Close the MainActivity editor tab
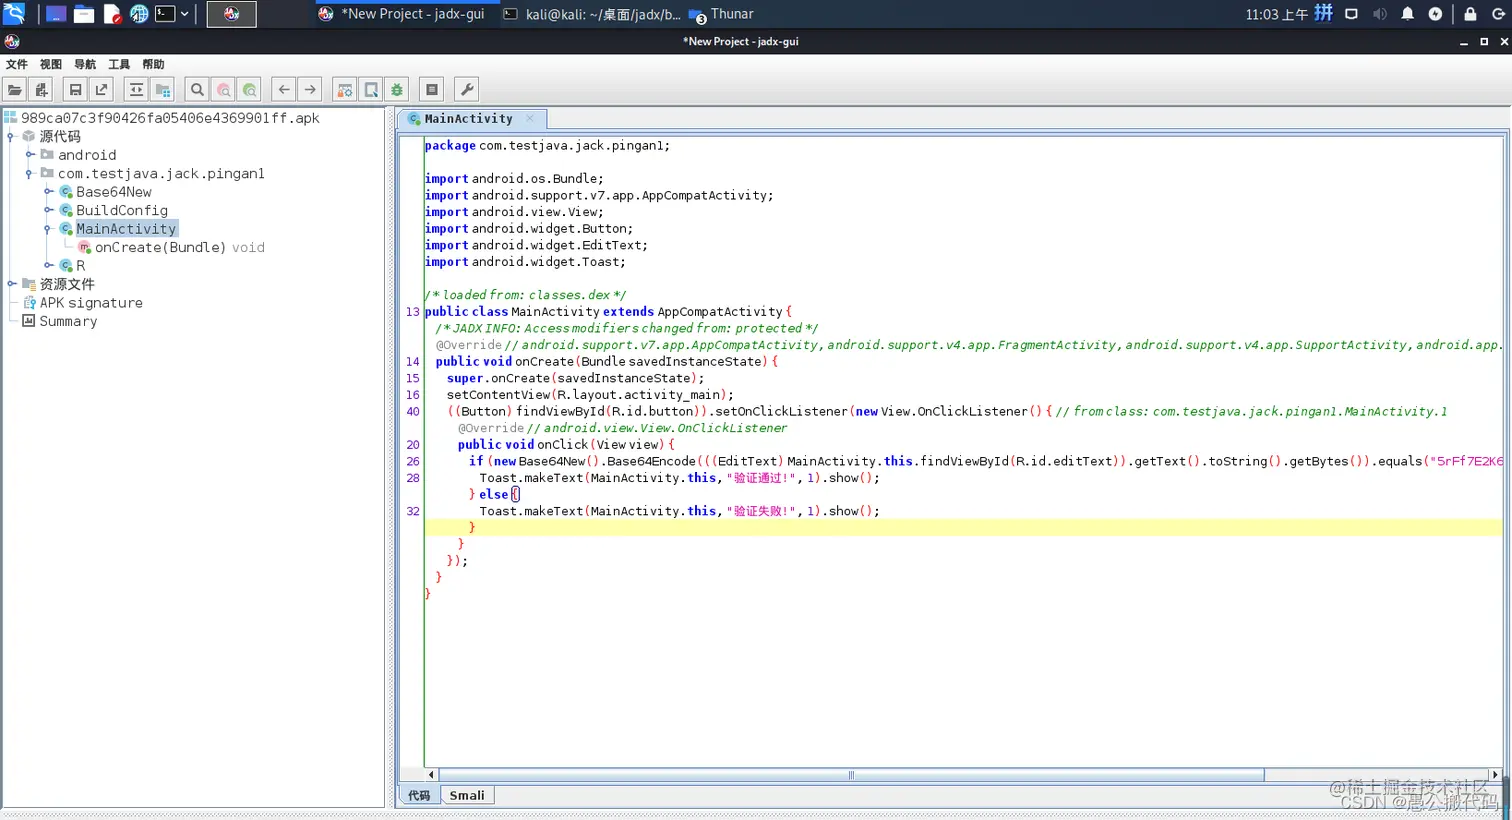Image resolution: width=1512 pixels, height=820 pixels. click(x=530, y=118)
